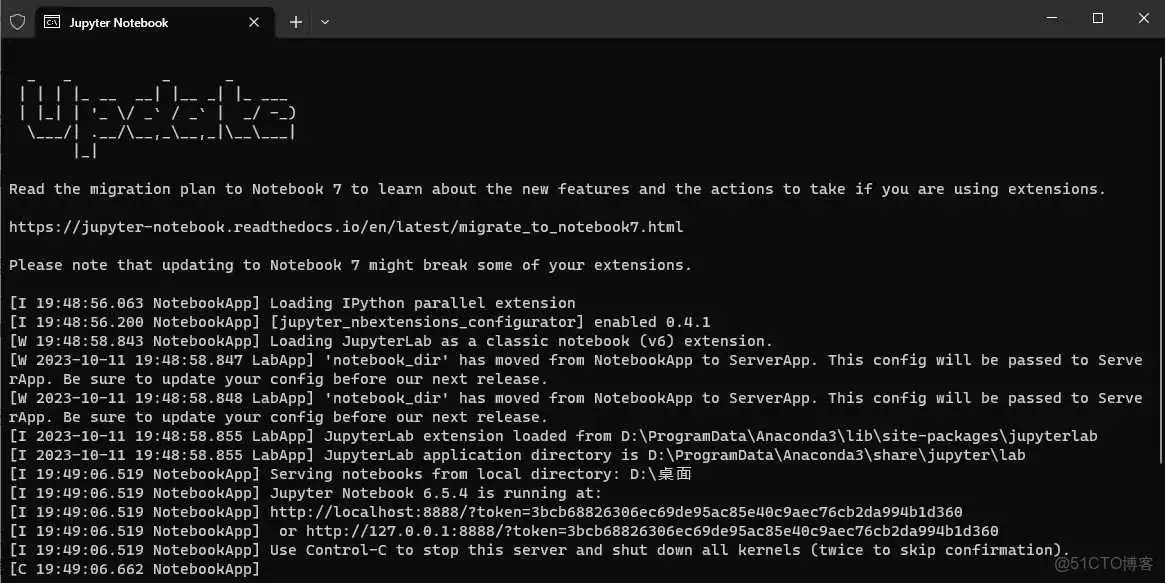Select the Jupyter Notebook tab title
Screen dimensions: 1165x583
tap(118, 22)
